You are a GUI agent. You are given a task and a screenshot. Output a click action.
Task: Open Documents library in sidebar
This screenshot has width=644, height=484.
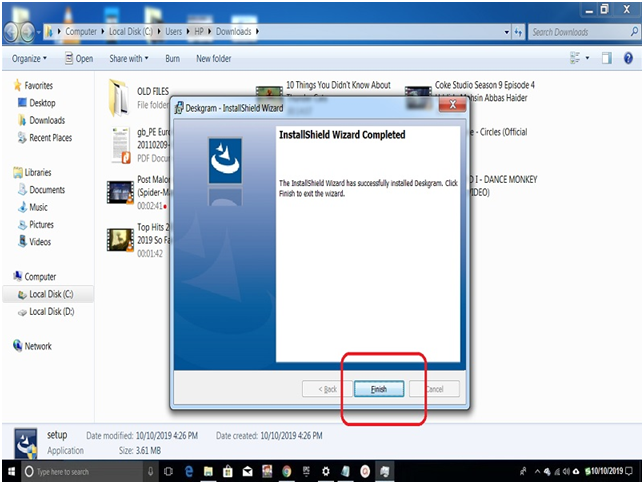41,190
